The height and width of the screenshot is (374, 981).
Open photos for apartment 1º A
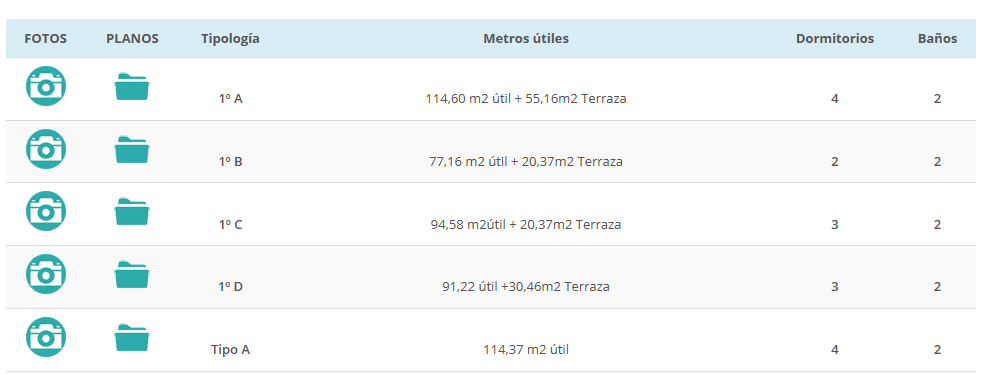[x=46, y=86]
